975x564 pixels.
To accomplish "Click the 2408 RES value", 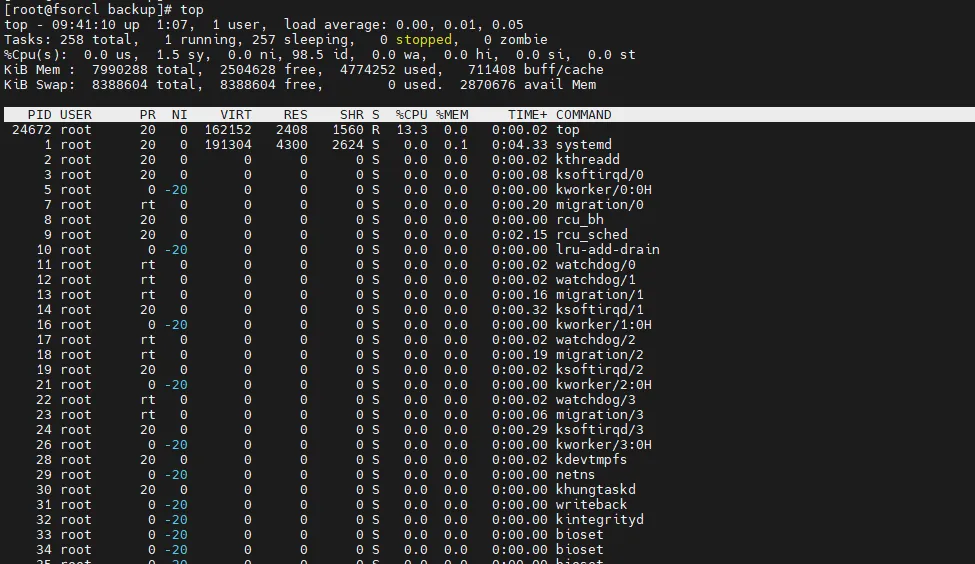I will pos(292,130).
